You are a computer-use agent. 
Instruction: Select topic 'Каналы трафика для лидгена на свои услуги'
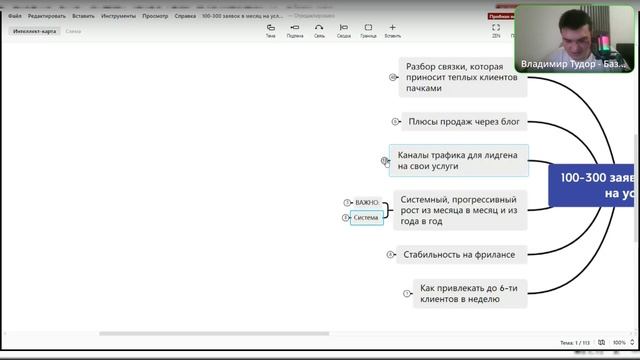tap(459, 160)
